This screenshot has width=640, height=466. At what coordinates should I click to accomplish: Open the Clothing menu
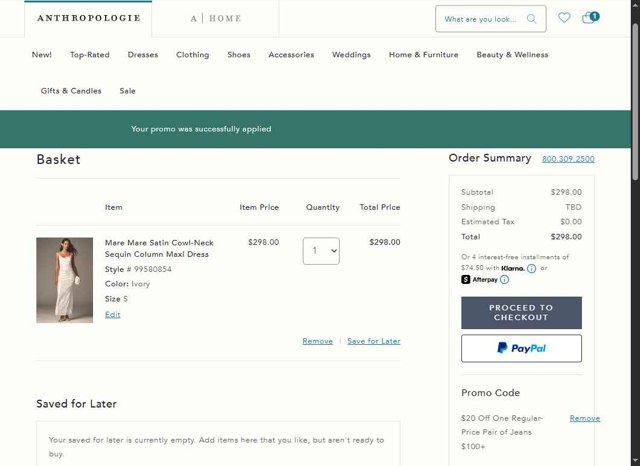point(193,55)
